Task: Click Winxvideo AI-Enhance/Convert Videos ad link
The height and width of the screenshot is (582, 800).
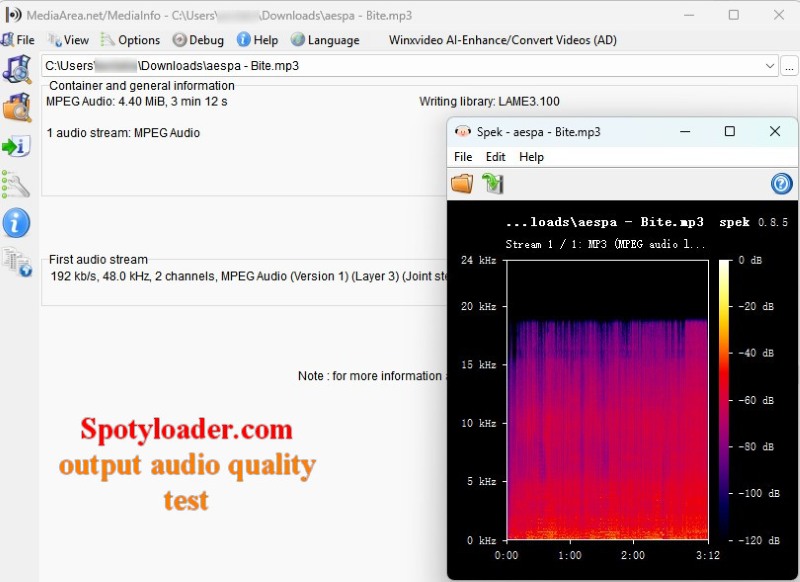Action: point(503,40)
